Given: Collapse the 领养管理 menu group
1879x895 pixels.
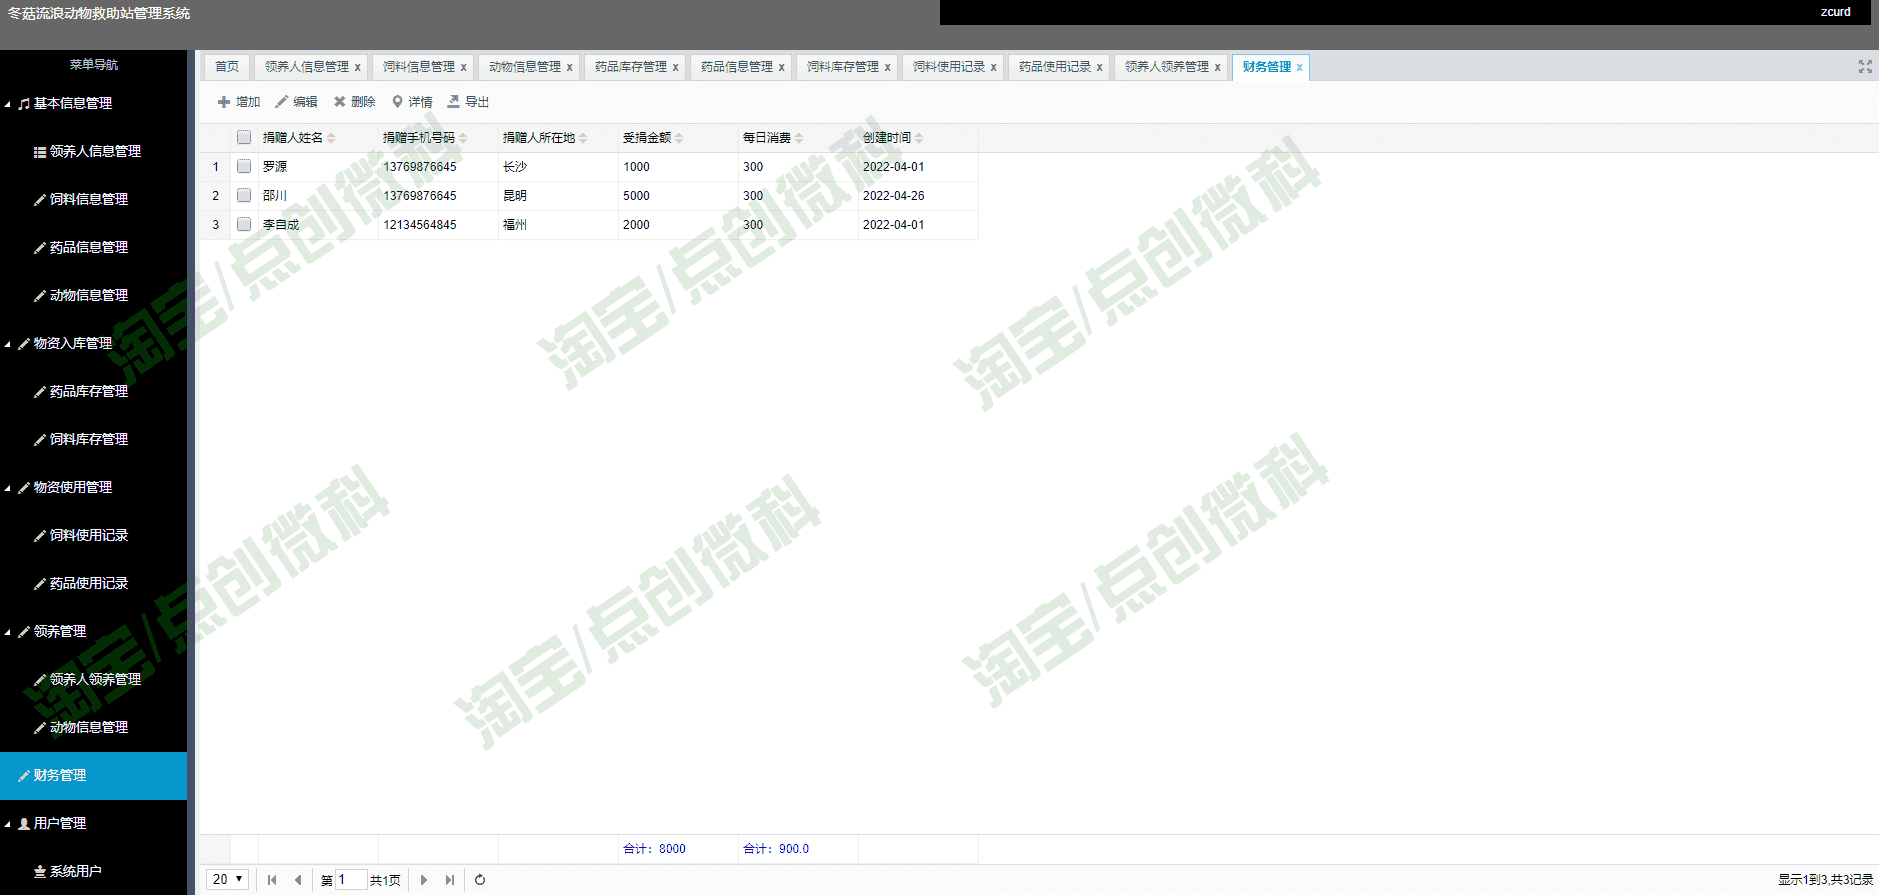Looking at the screenshot, I should tap(8, 632).
